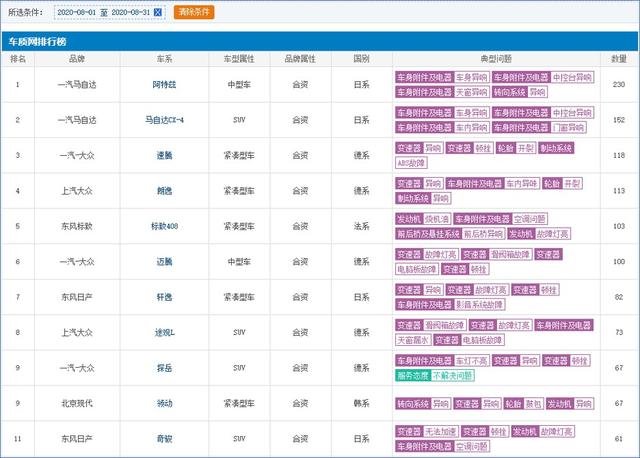Image resolution: width=640 pixels, height=458 pixels.
Task: Click the 发动机 烧机油 tag
Action: 423,219
